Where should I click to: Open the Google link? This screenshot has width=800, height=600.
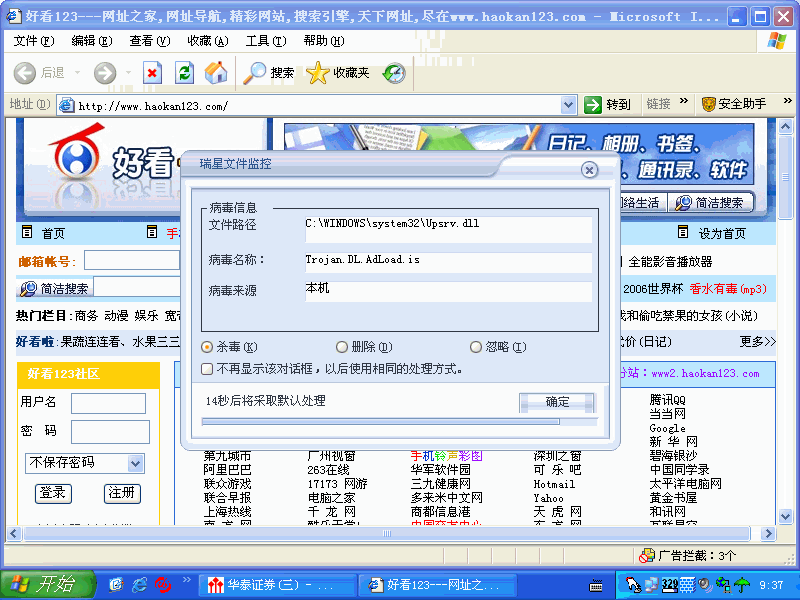667,428
